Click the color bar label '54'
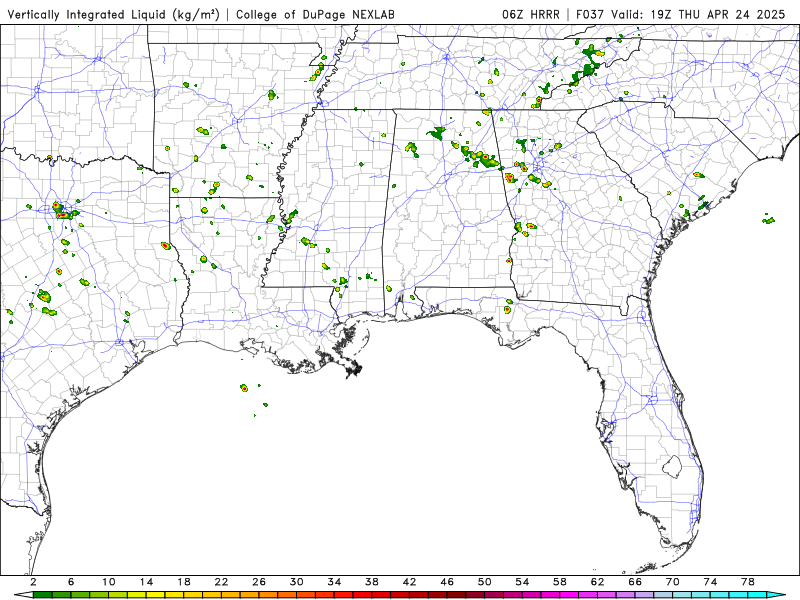This screenshot has height=600, width=800. pos(522,582)
